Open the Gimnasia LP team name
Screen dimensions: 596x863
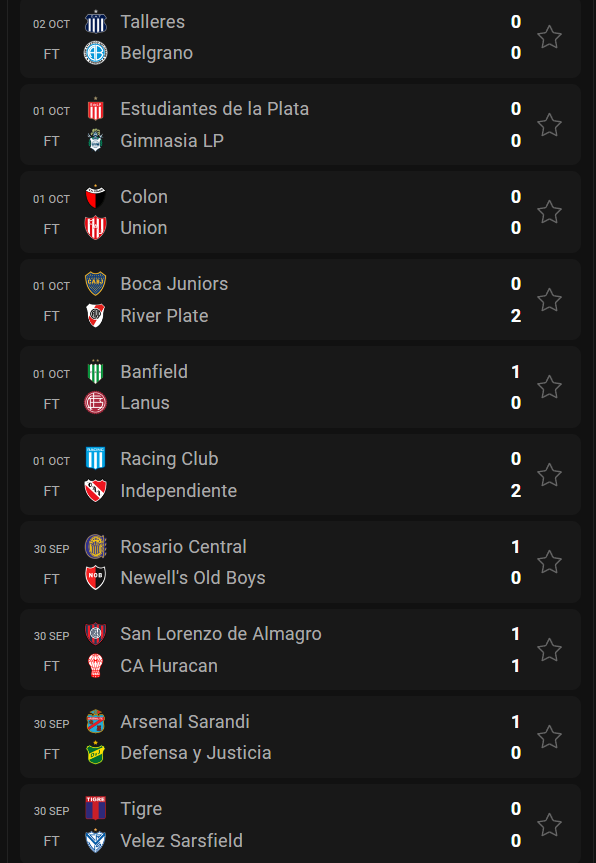172,141
